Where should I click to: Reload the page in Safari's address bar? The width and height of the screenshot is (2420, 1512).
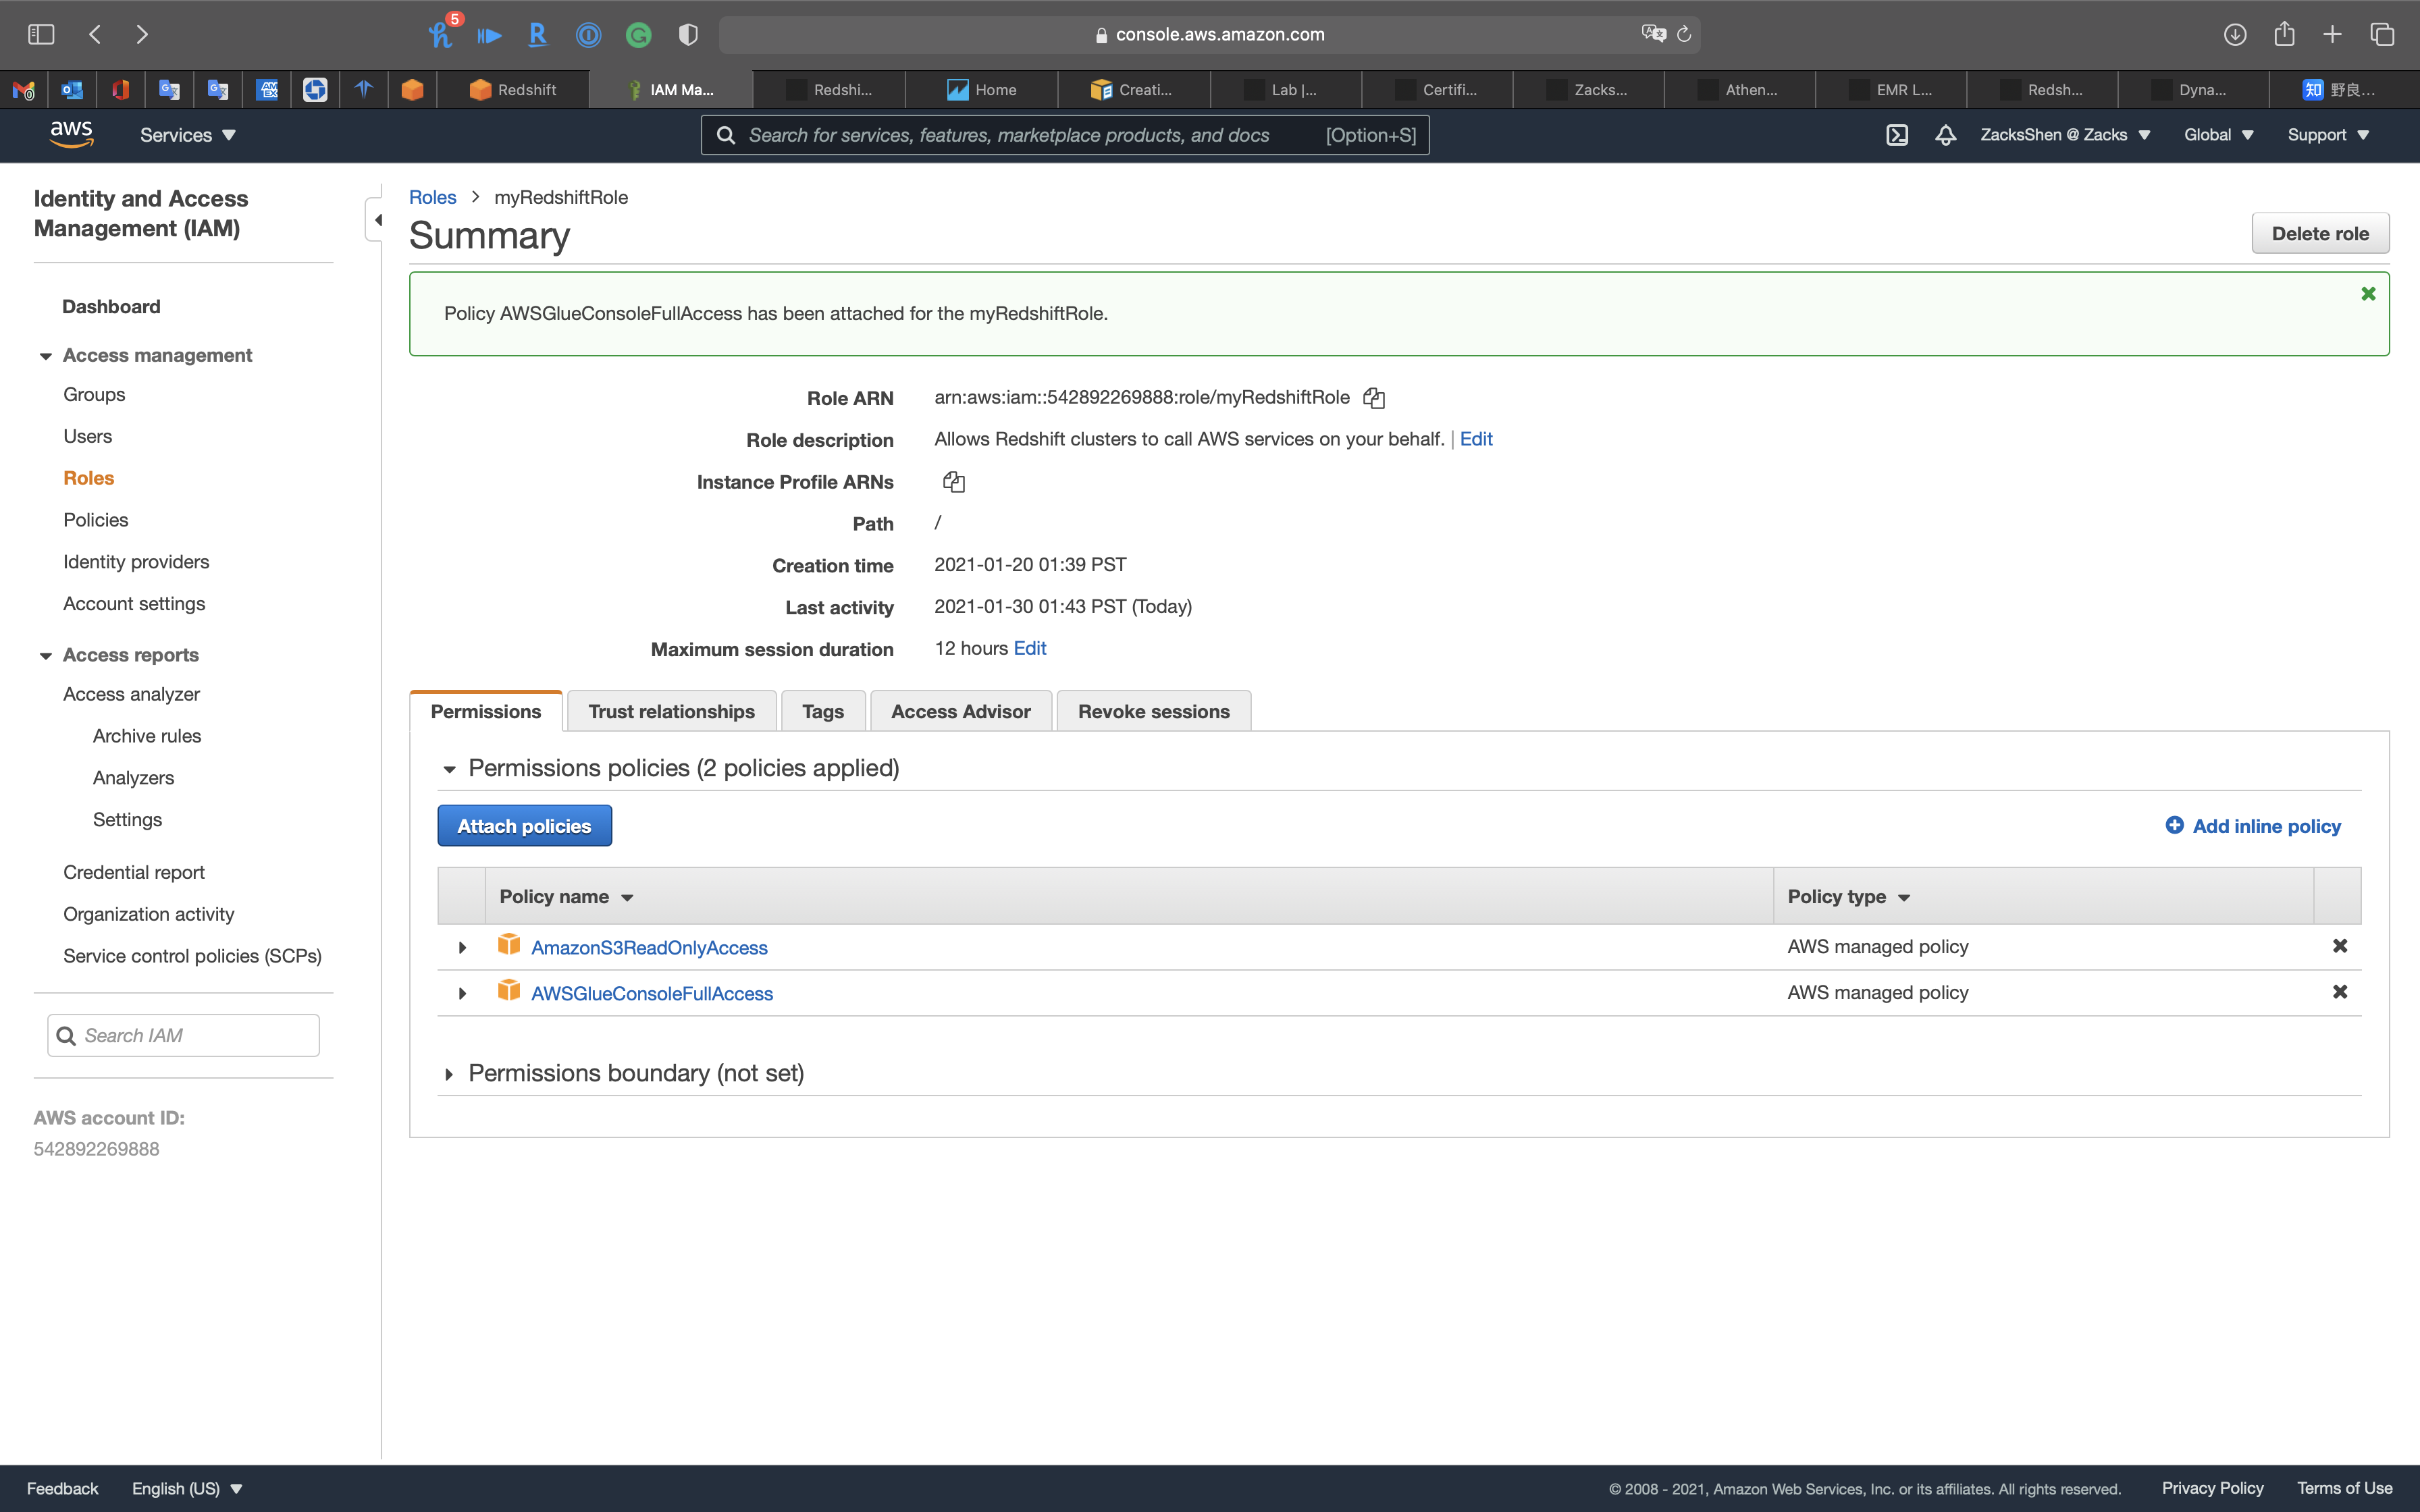coord(1684,34)
